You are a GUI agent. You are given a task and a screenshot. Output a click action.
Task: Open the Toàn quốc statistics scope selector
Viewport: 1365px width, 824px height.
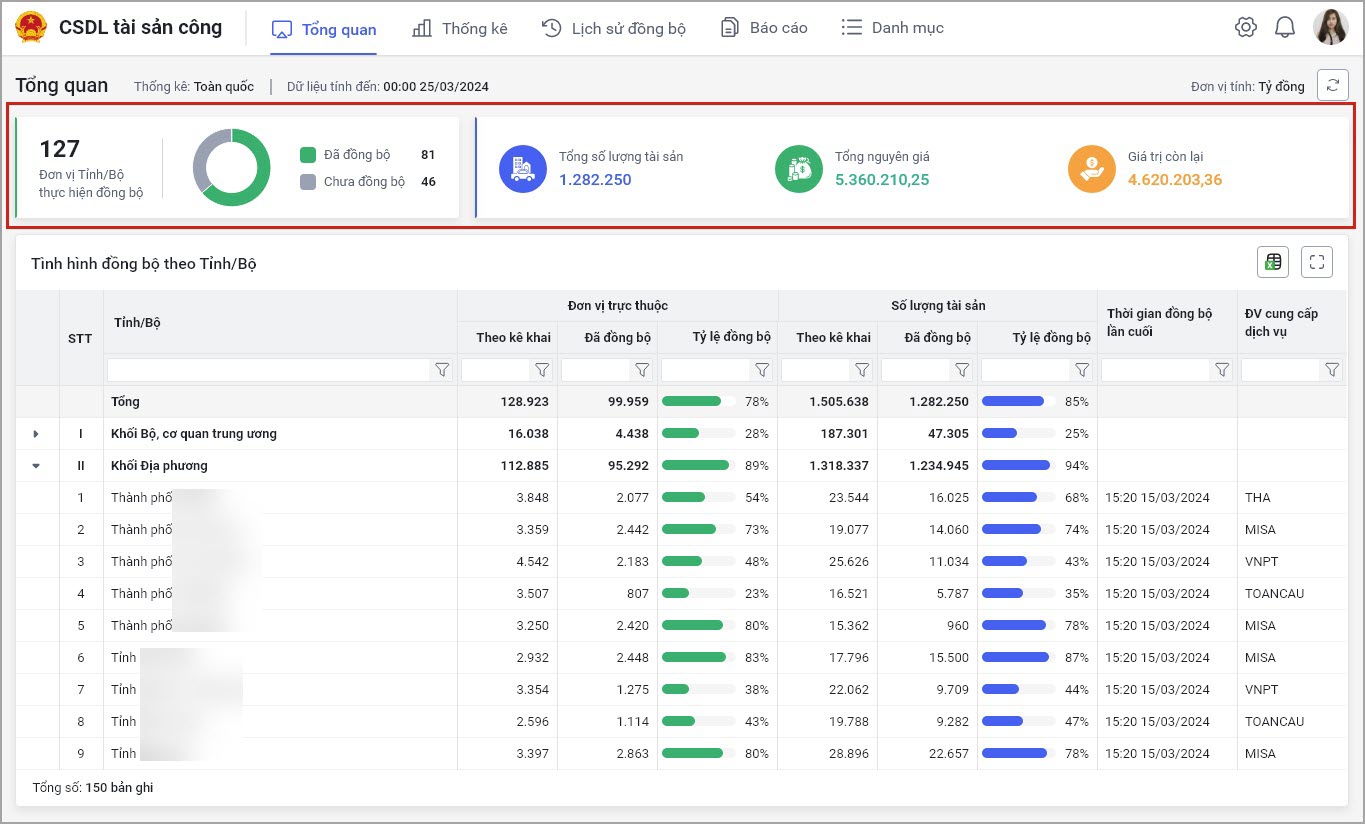tap(223, 87)
